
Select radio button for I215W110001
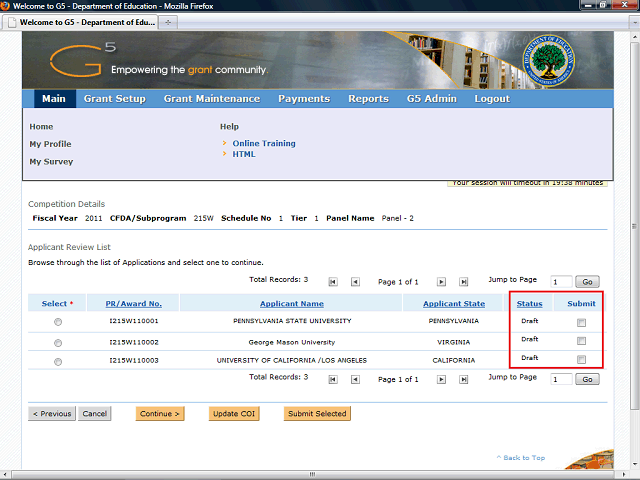pos(57,322)
